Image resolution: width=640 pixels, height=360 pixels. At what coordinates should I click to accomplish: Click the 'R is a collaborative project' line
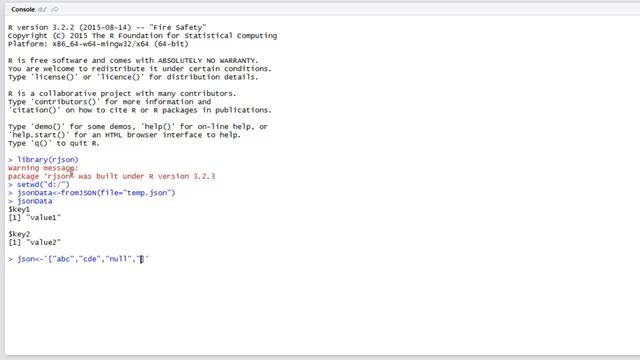(122, 93)
